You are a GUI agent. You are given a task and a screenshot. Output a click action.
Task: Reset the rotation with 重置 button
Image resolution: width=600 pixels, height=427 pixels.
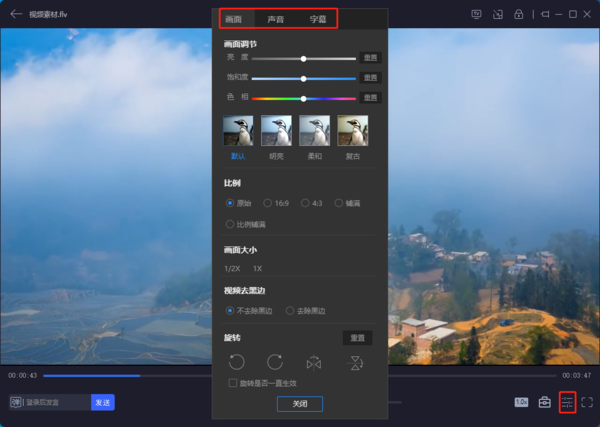[357, 338]
